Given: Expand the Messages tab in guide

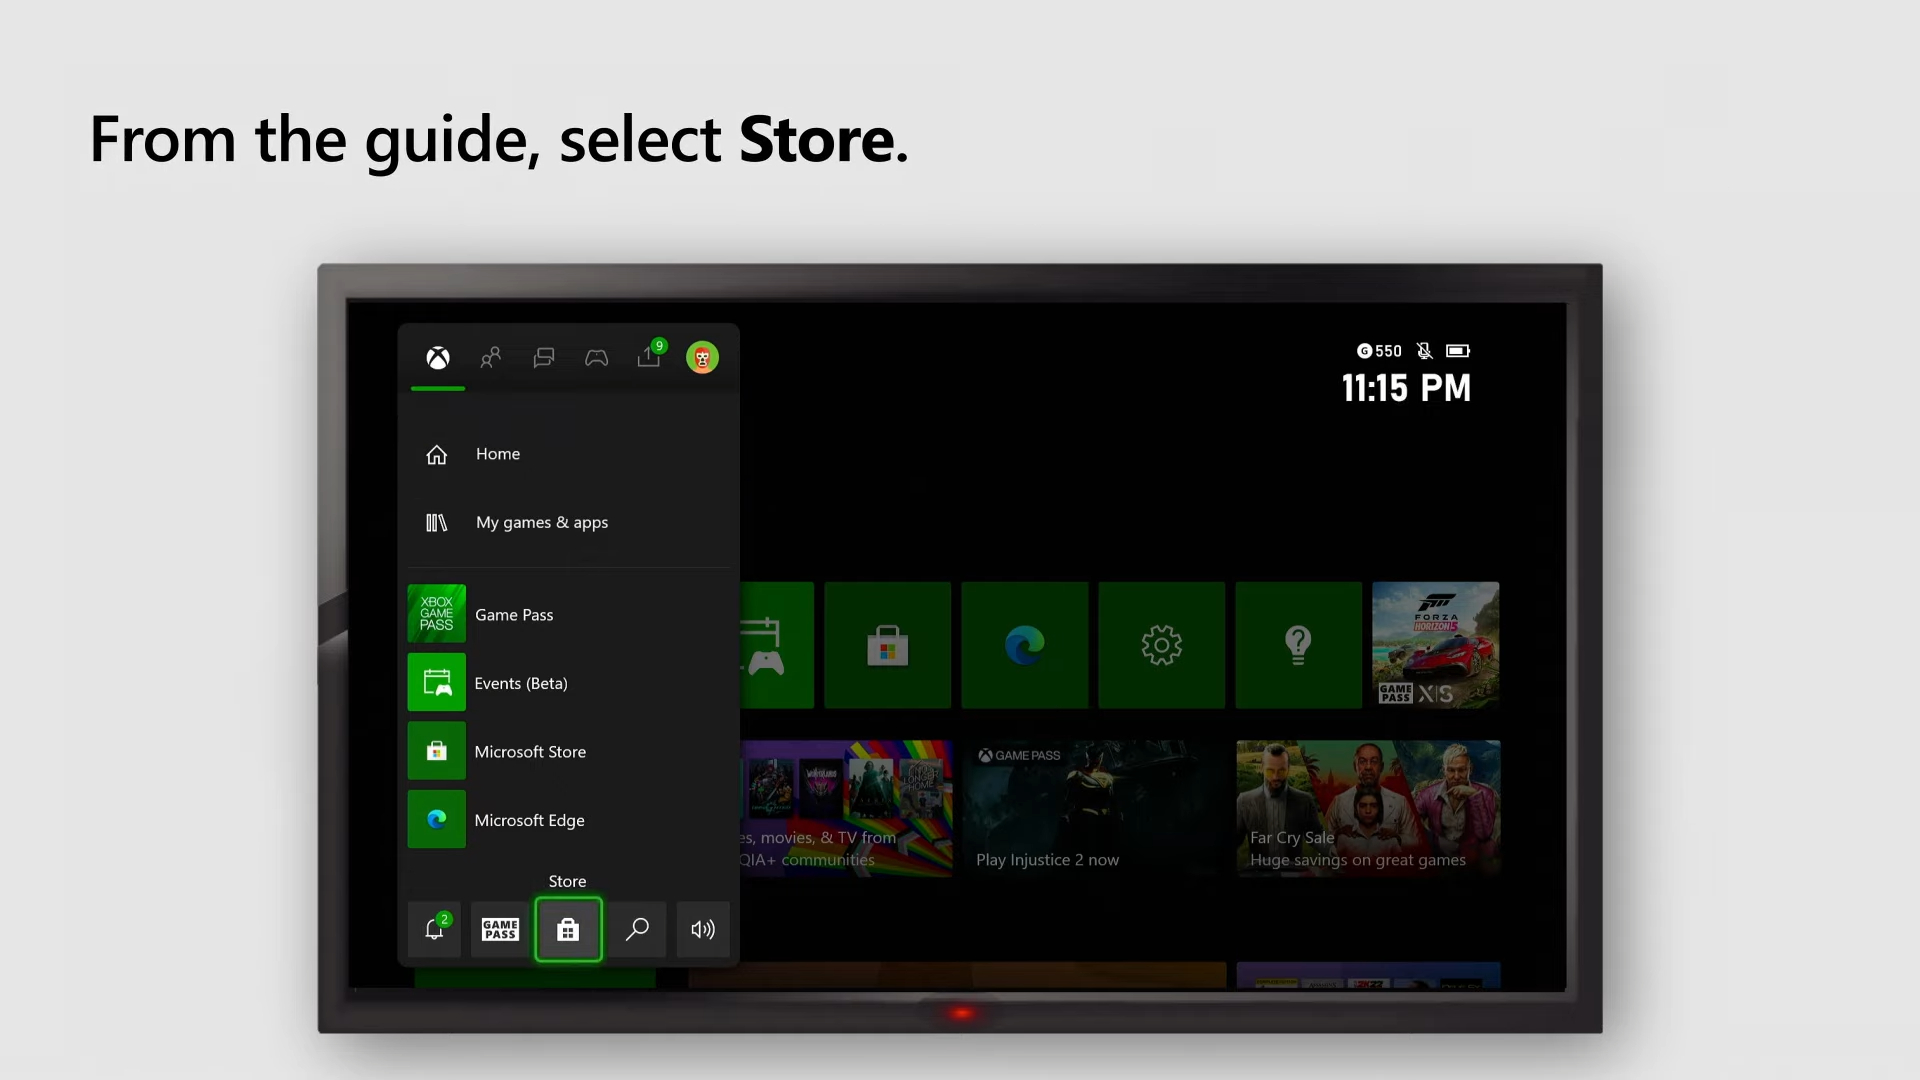Looking at the screenshot, I should [x=543, y=357].
